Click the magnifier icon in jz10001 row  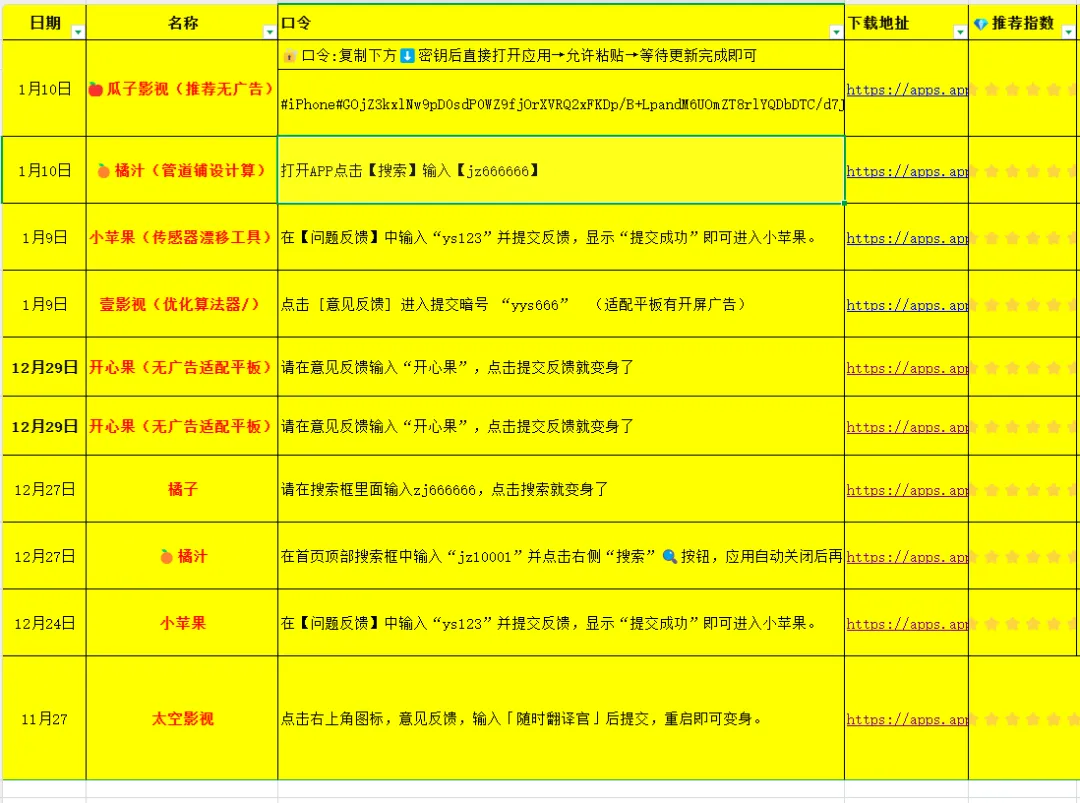pyautogui.click(x=669, y=556)
